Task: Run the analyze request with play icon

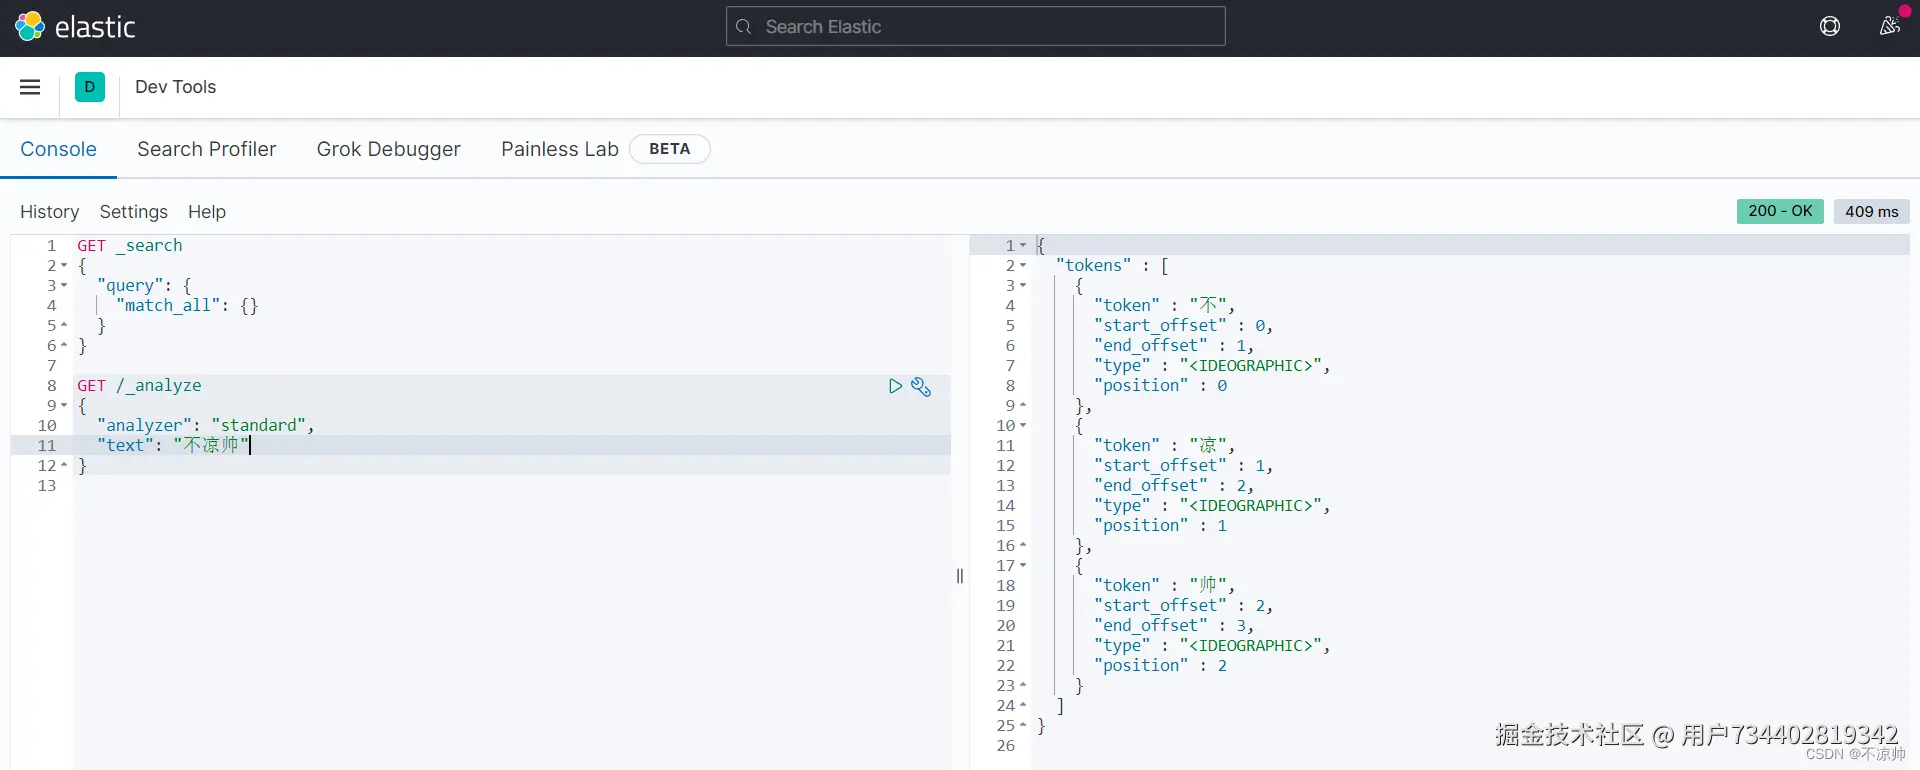Action: (895, 386)
